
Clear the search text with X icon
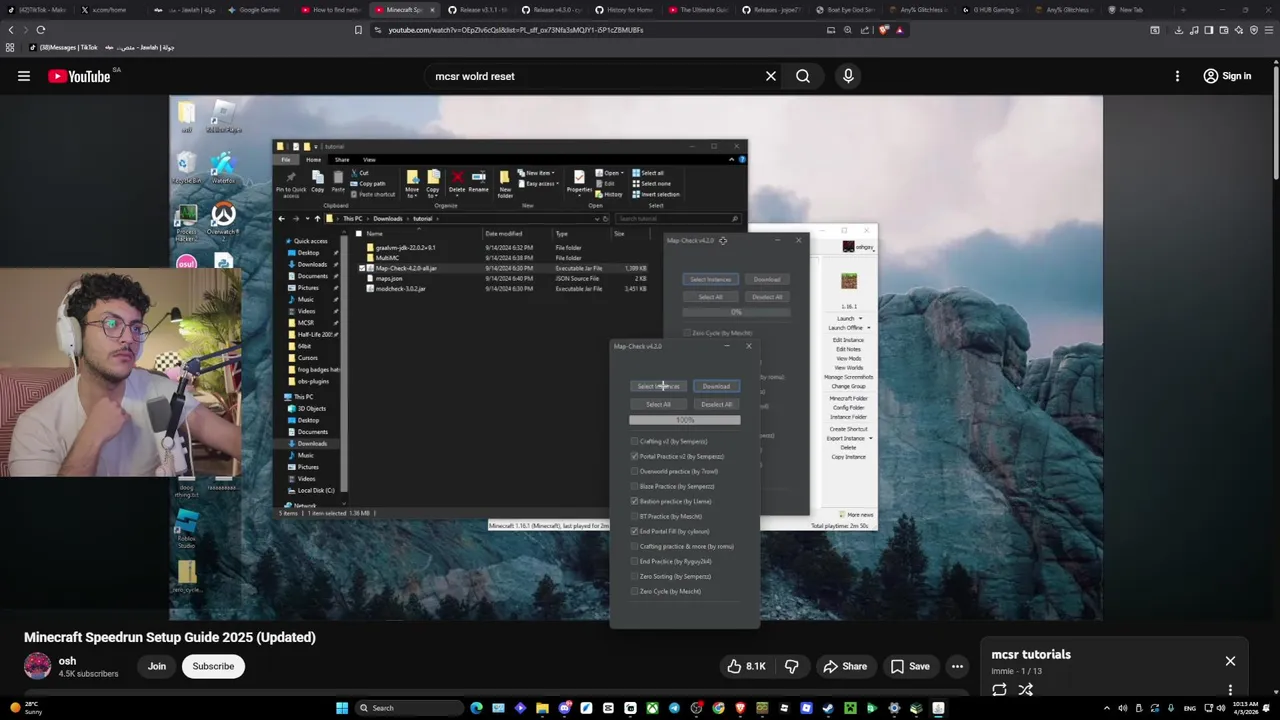coord(771,76)
